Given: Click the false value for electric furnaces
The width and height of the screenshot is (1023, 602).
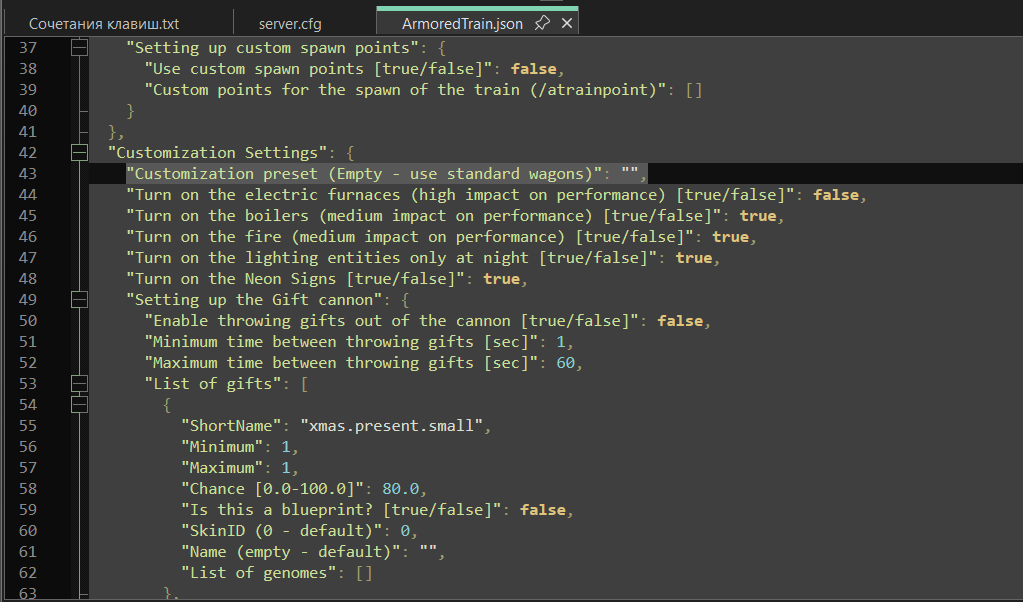Looking at the screenshot, I should [x=836, y=195].
